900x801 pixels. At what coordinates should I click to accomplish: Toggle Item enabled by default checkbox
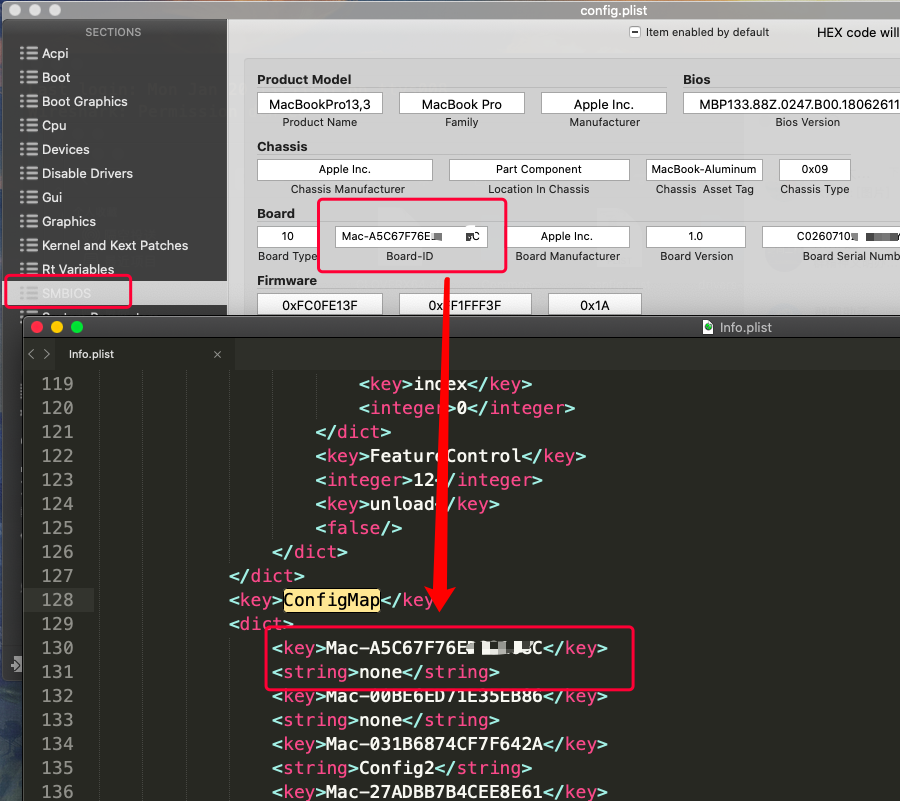(x=635, y=32)
